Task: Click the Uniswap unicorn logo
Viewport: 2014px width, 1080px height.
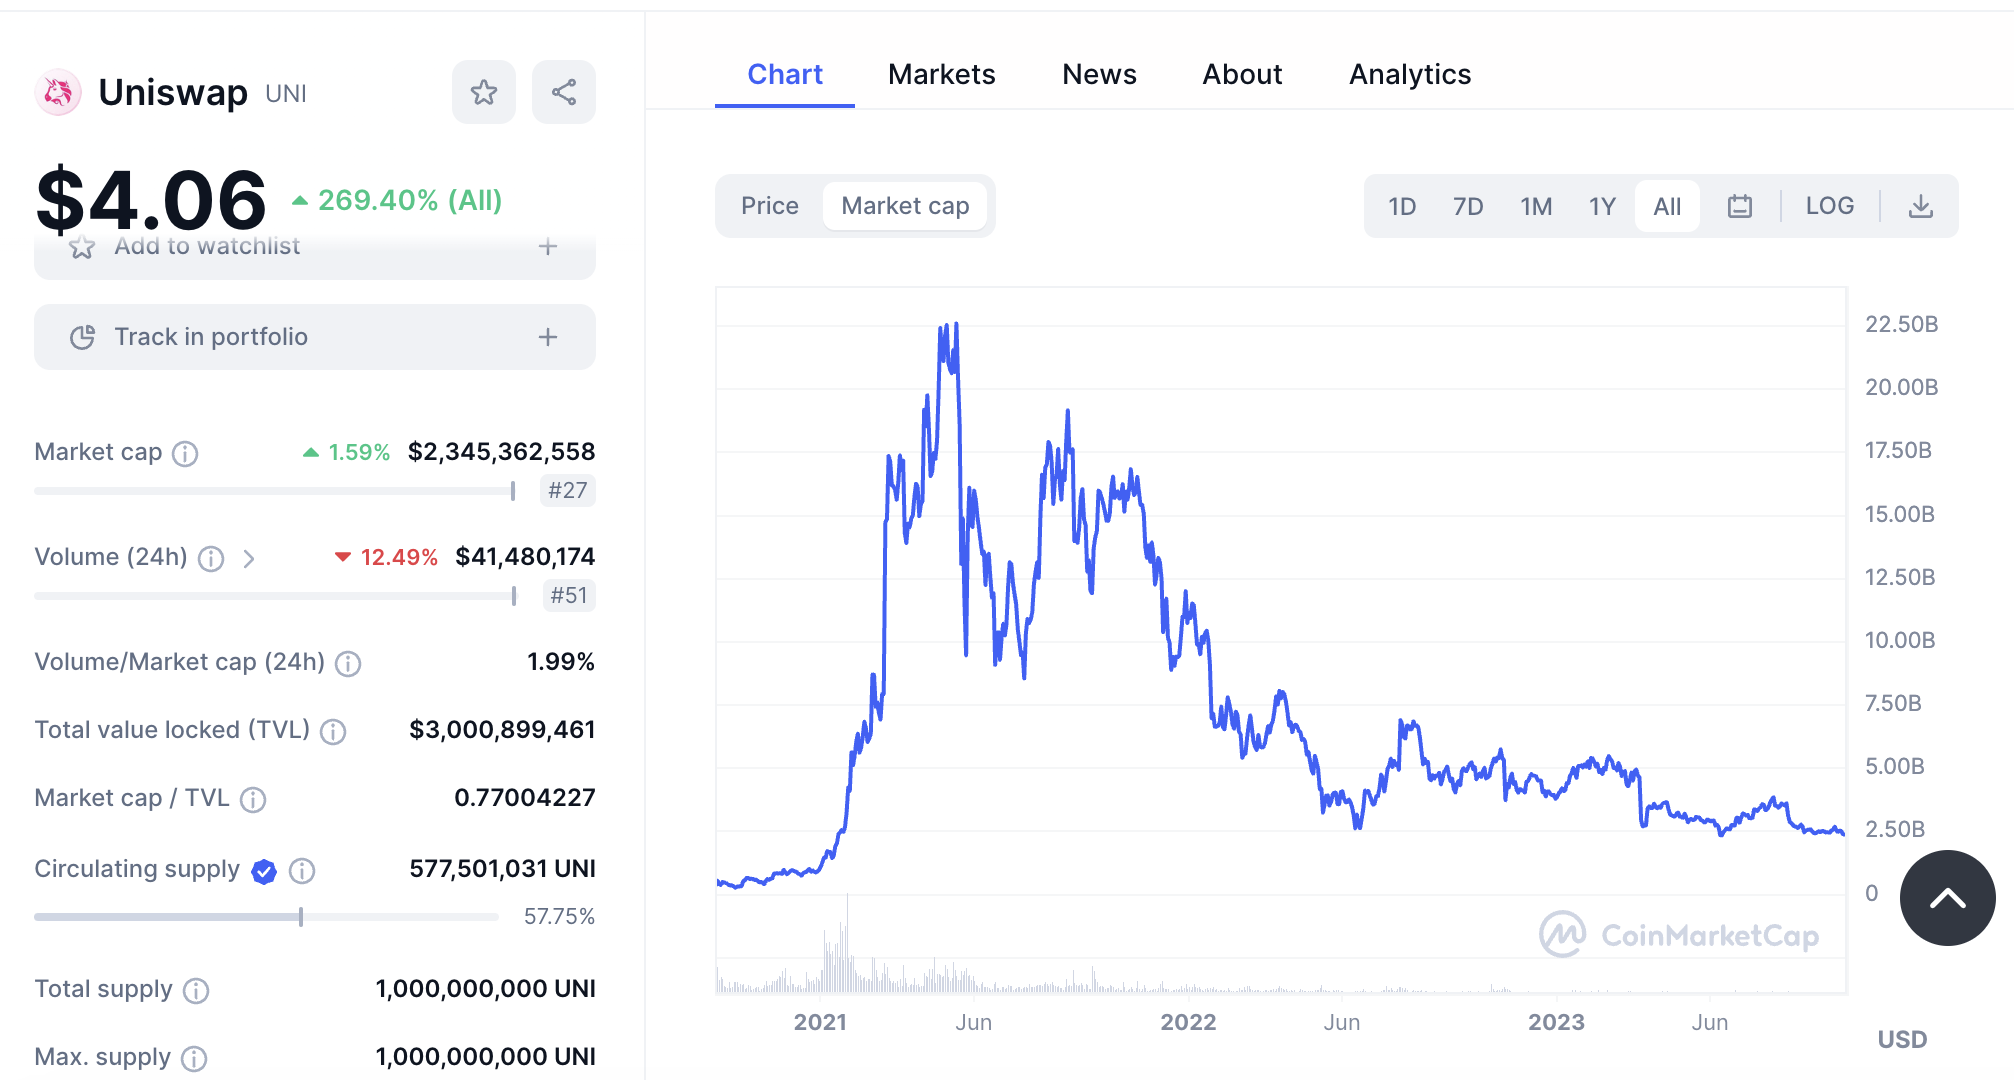Action: pos(59,93)
